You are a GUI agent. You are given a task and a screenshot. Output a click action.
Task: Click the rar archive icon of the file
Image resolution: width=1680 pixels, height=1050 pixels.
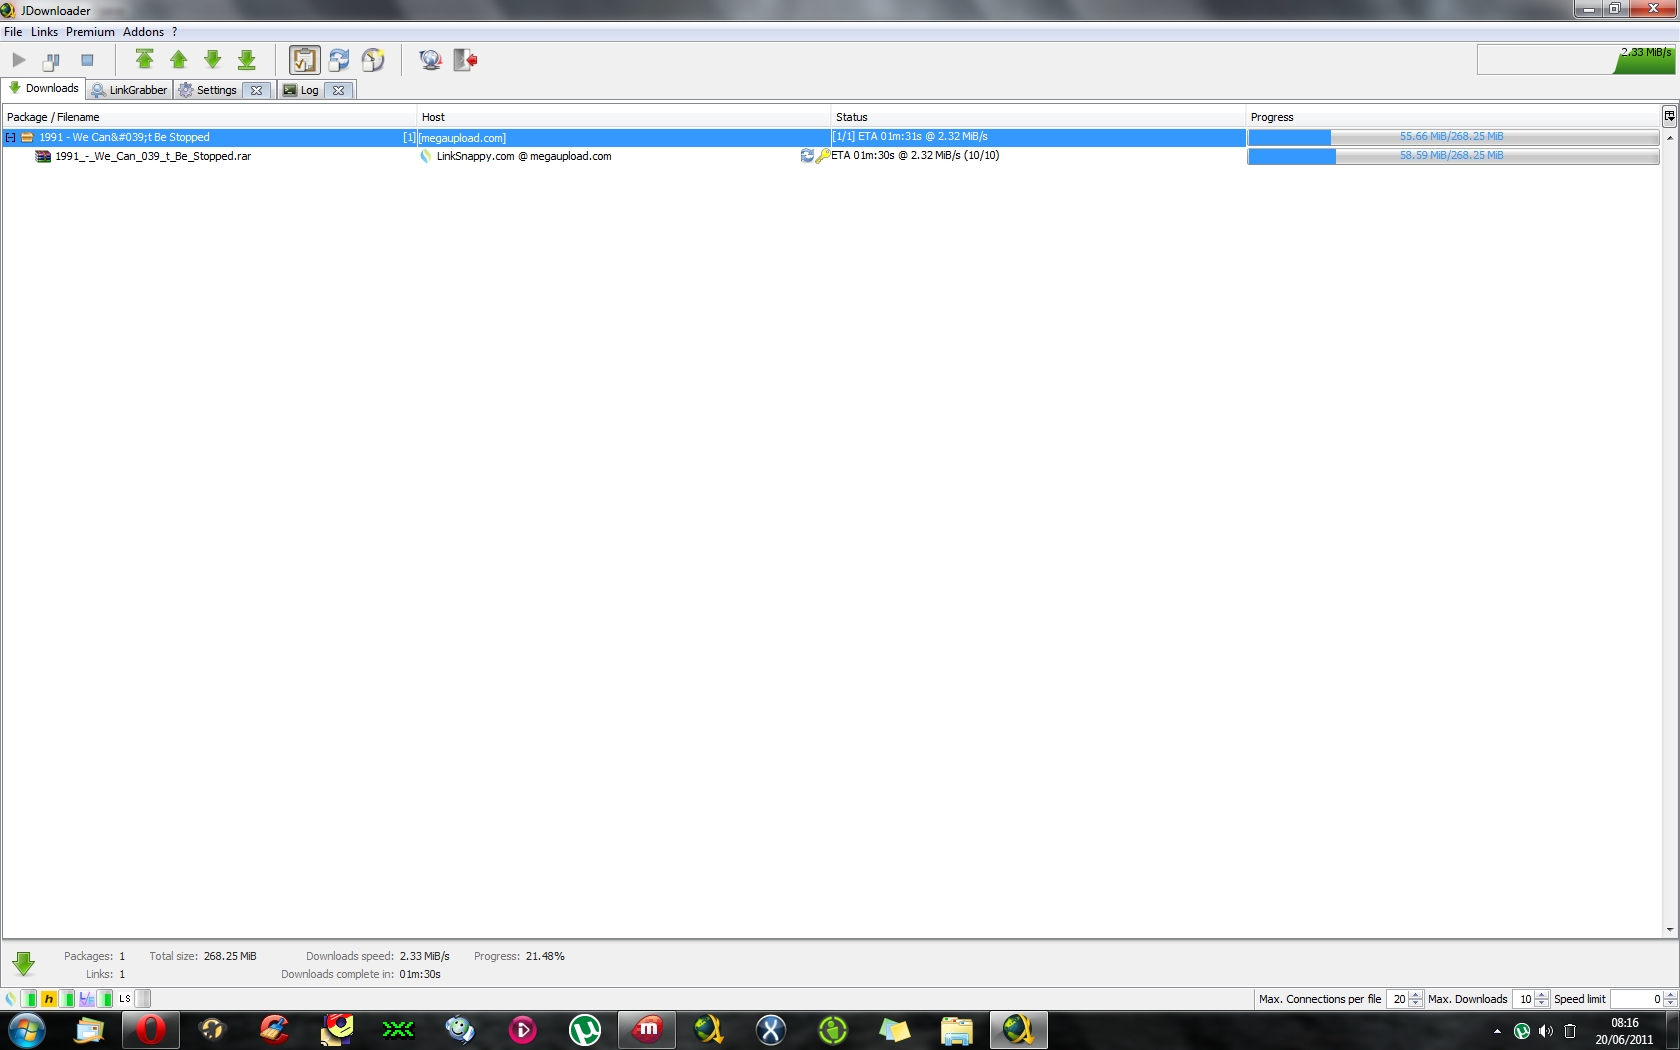click(43, 156)
